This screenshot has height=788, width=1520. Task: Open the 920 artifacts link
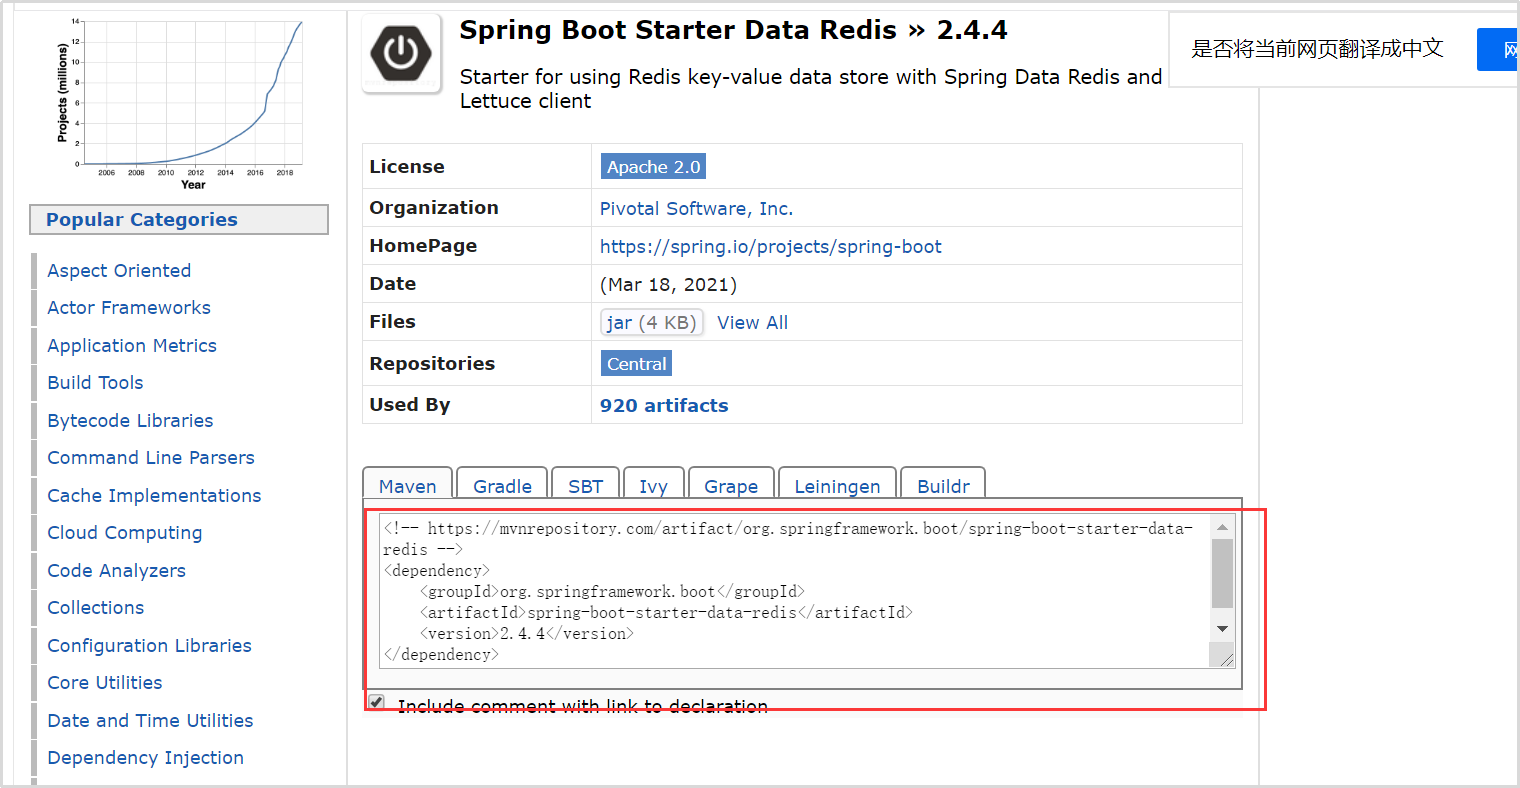click(664, 405)
